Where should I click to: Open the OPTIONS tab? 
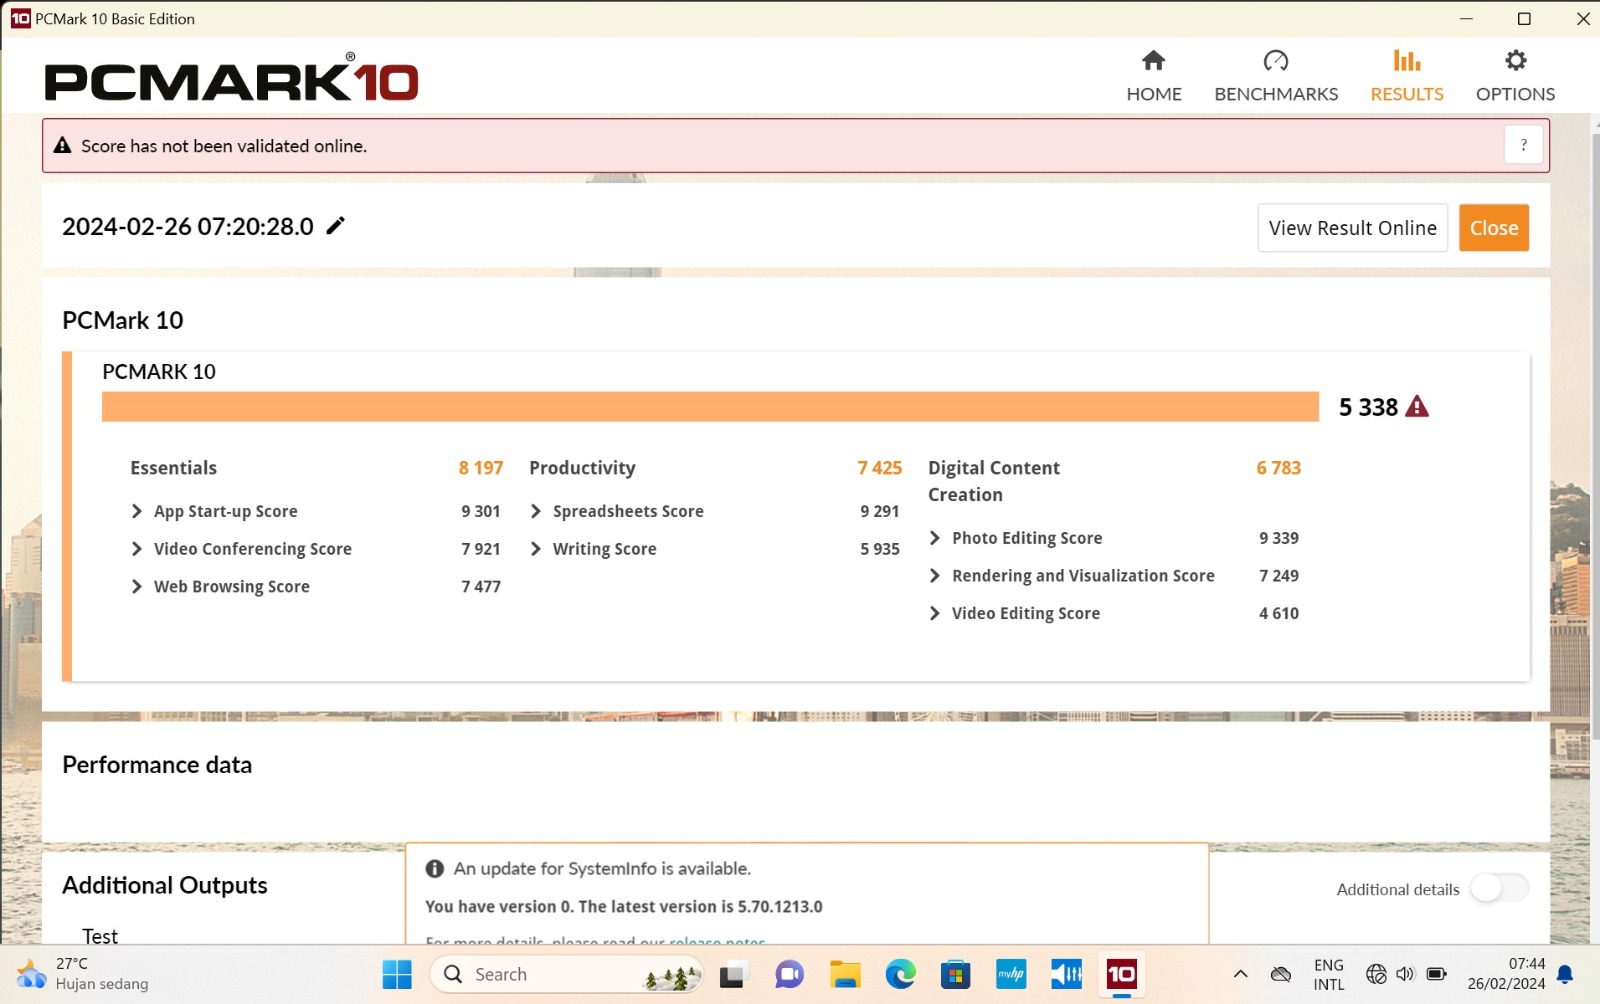coord(1515,76)
